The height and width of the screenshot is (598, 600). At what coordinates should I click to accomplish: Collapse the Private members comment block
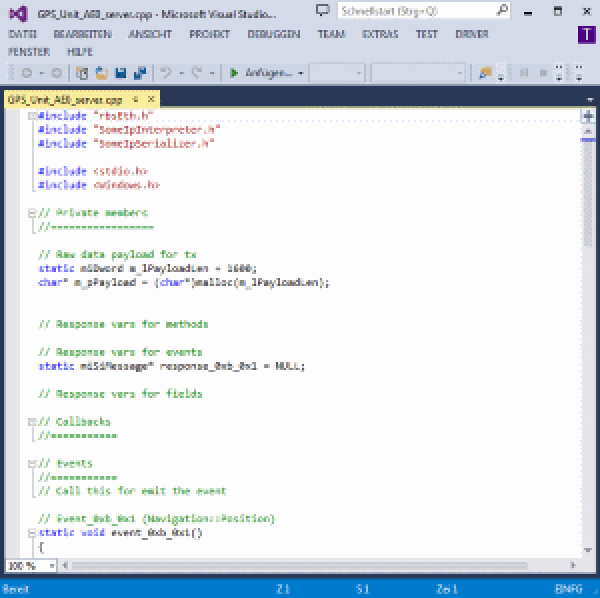[x=31, y=213]
